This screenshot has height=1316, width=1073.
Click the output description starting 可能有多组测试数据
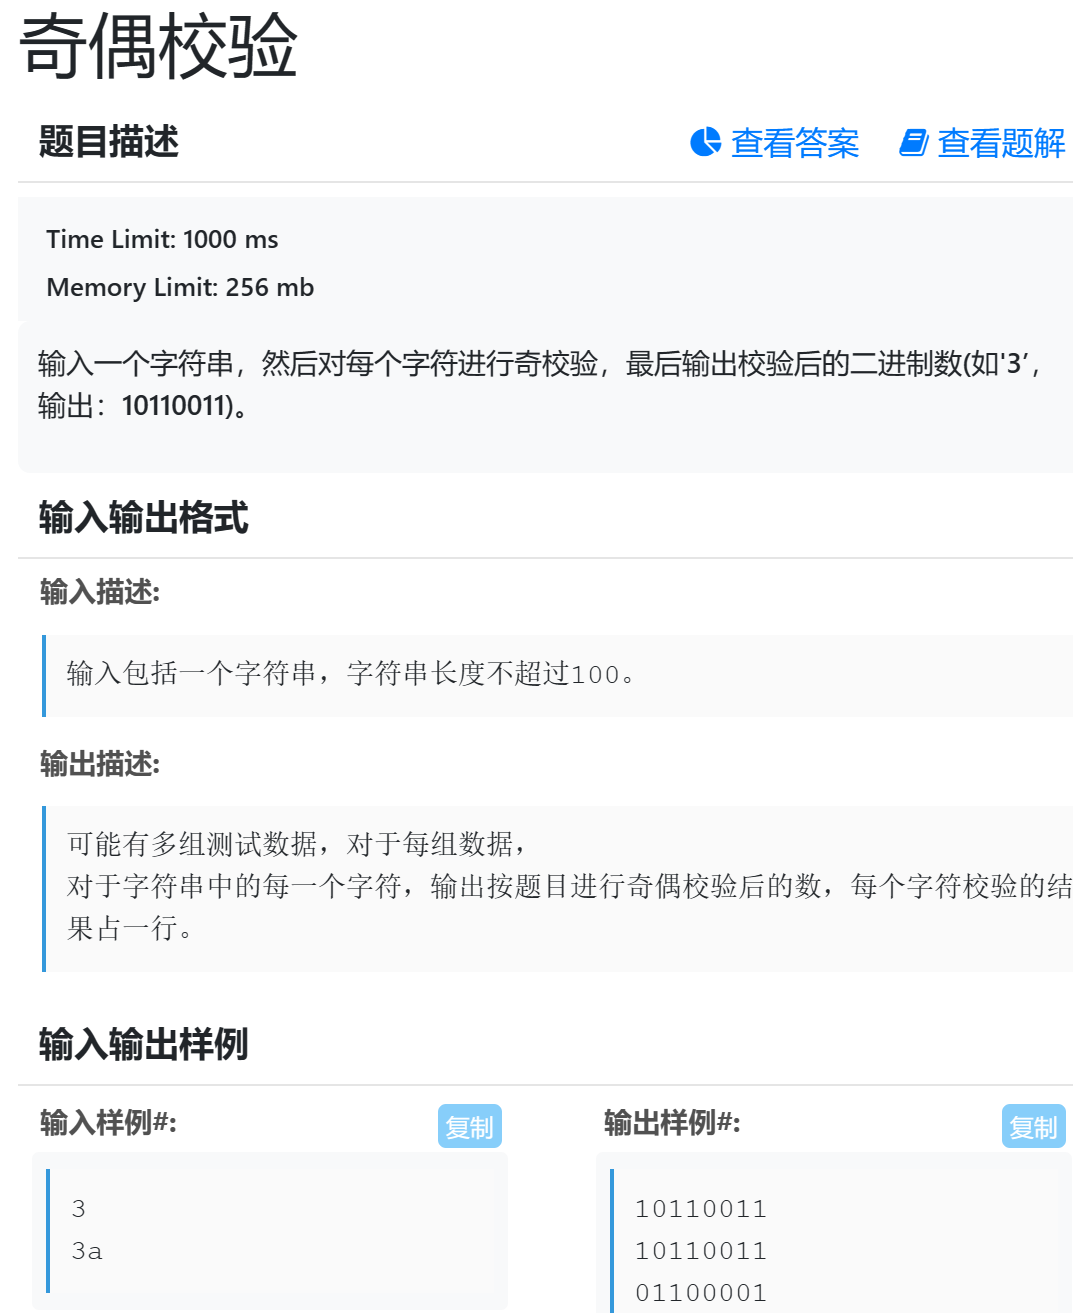coord(296,844)
